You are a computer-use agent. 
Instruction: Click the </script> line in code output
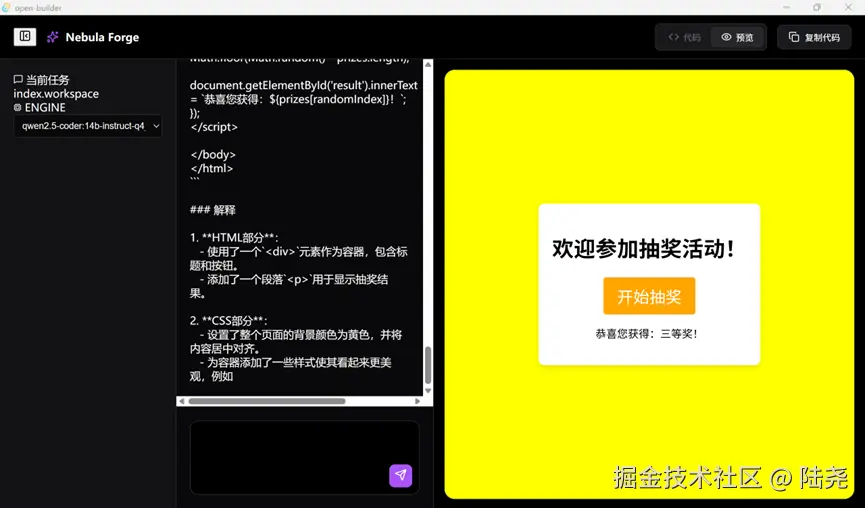214,127
